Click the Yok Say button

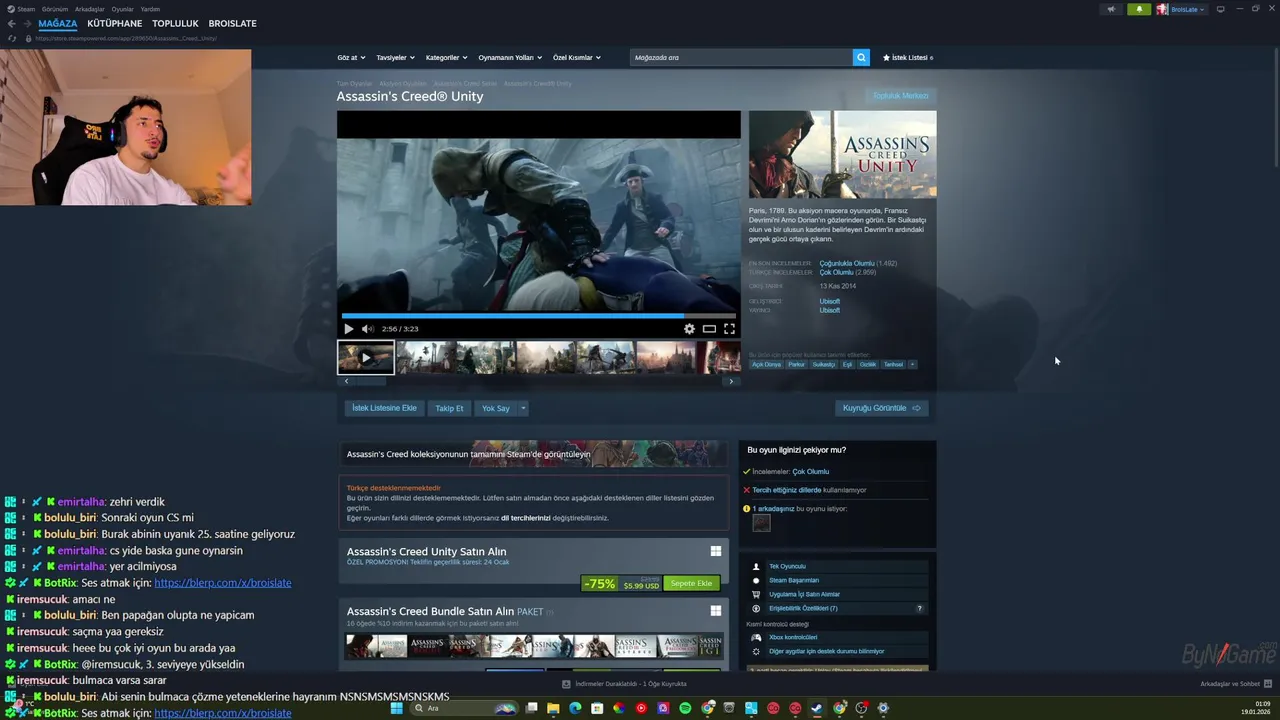tap(496, 408)
